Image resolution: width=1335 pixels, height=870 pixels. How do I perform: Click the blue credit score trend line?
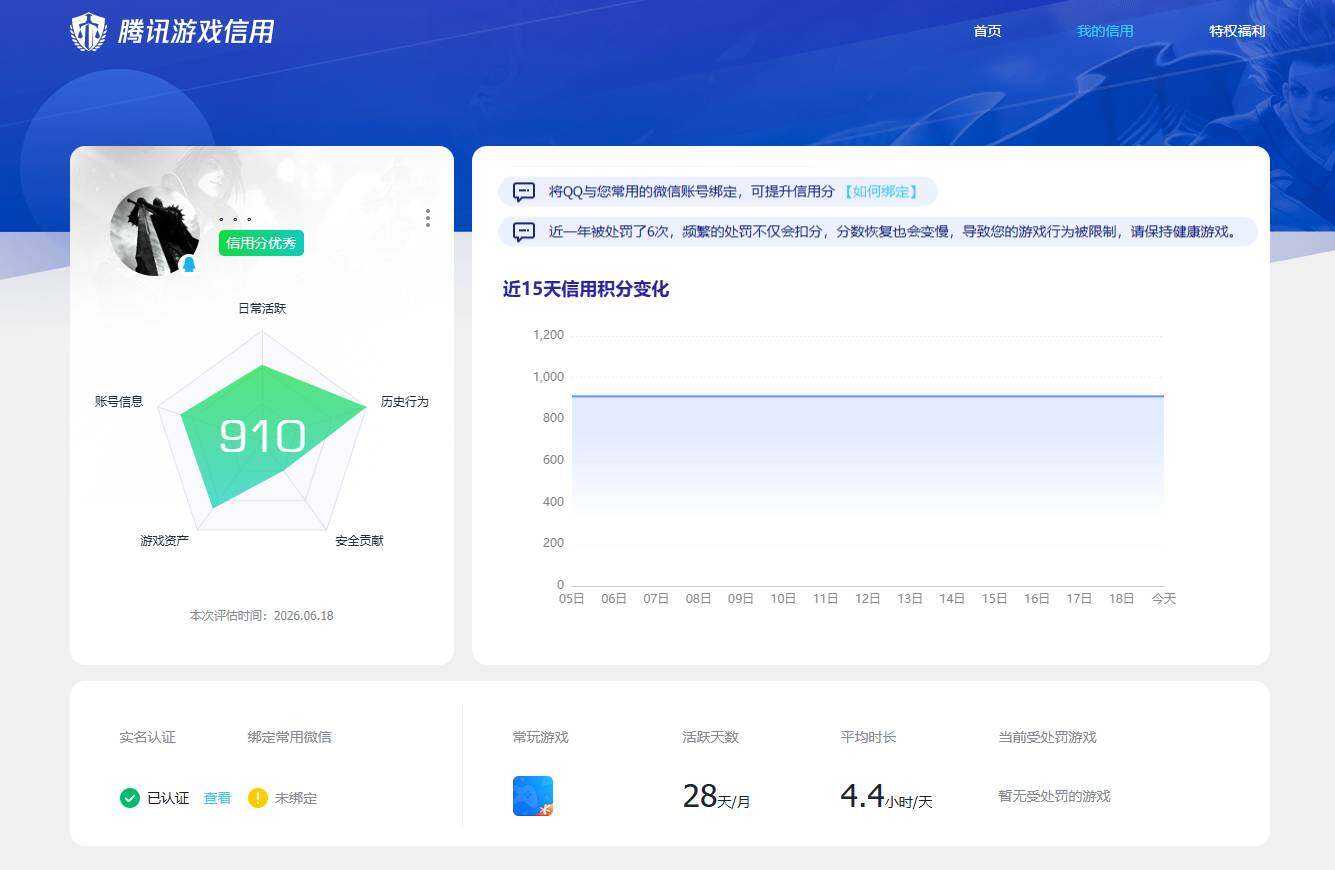tap(868, 396)
